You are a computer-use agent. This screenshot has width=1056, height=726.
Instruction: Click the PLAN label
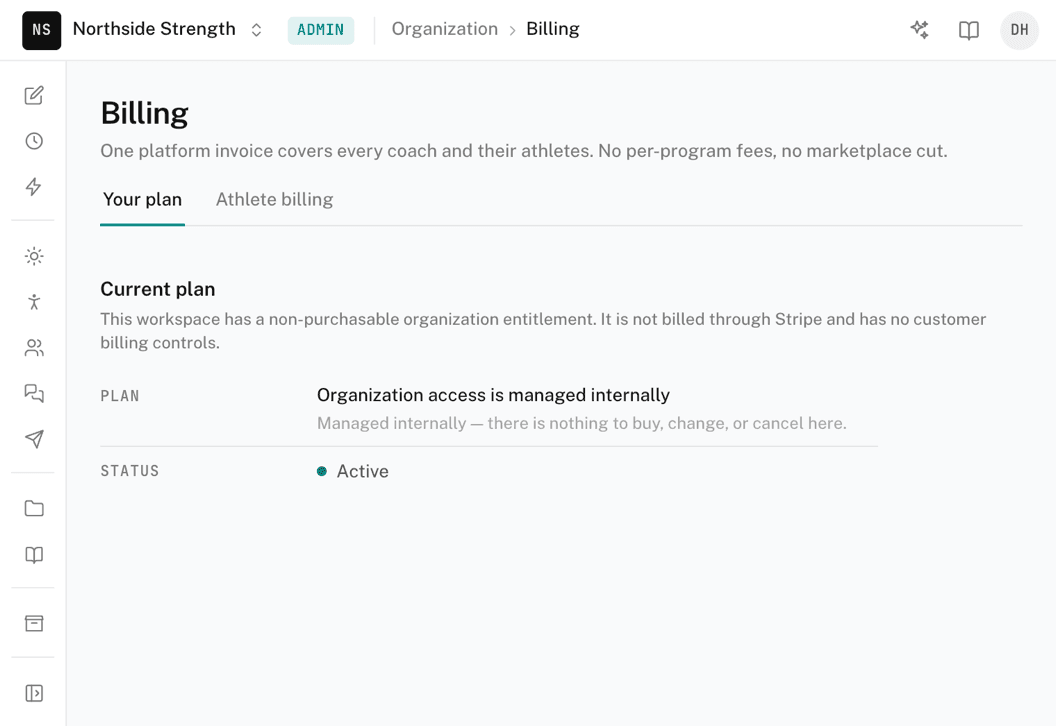[120, 396]
